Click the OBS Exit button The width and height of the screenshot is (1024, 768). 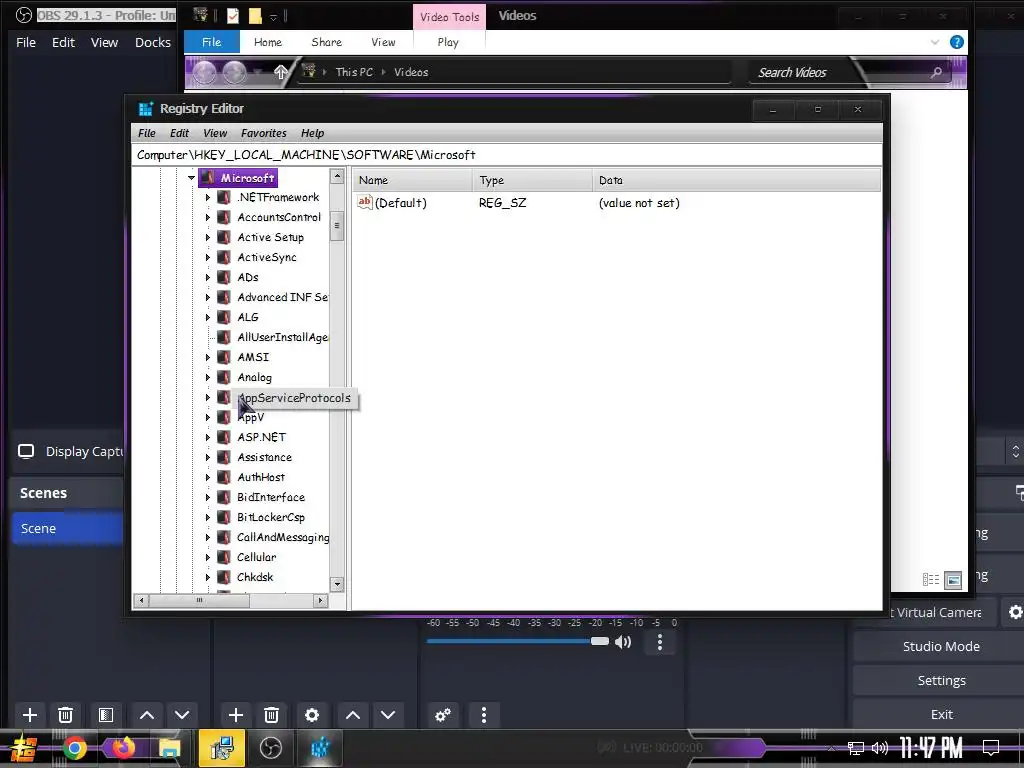point(941,714)
